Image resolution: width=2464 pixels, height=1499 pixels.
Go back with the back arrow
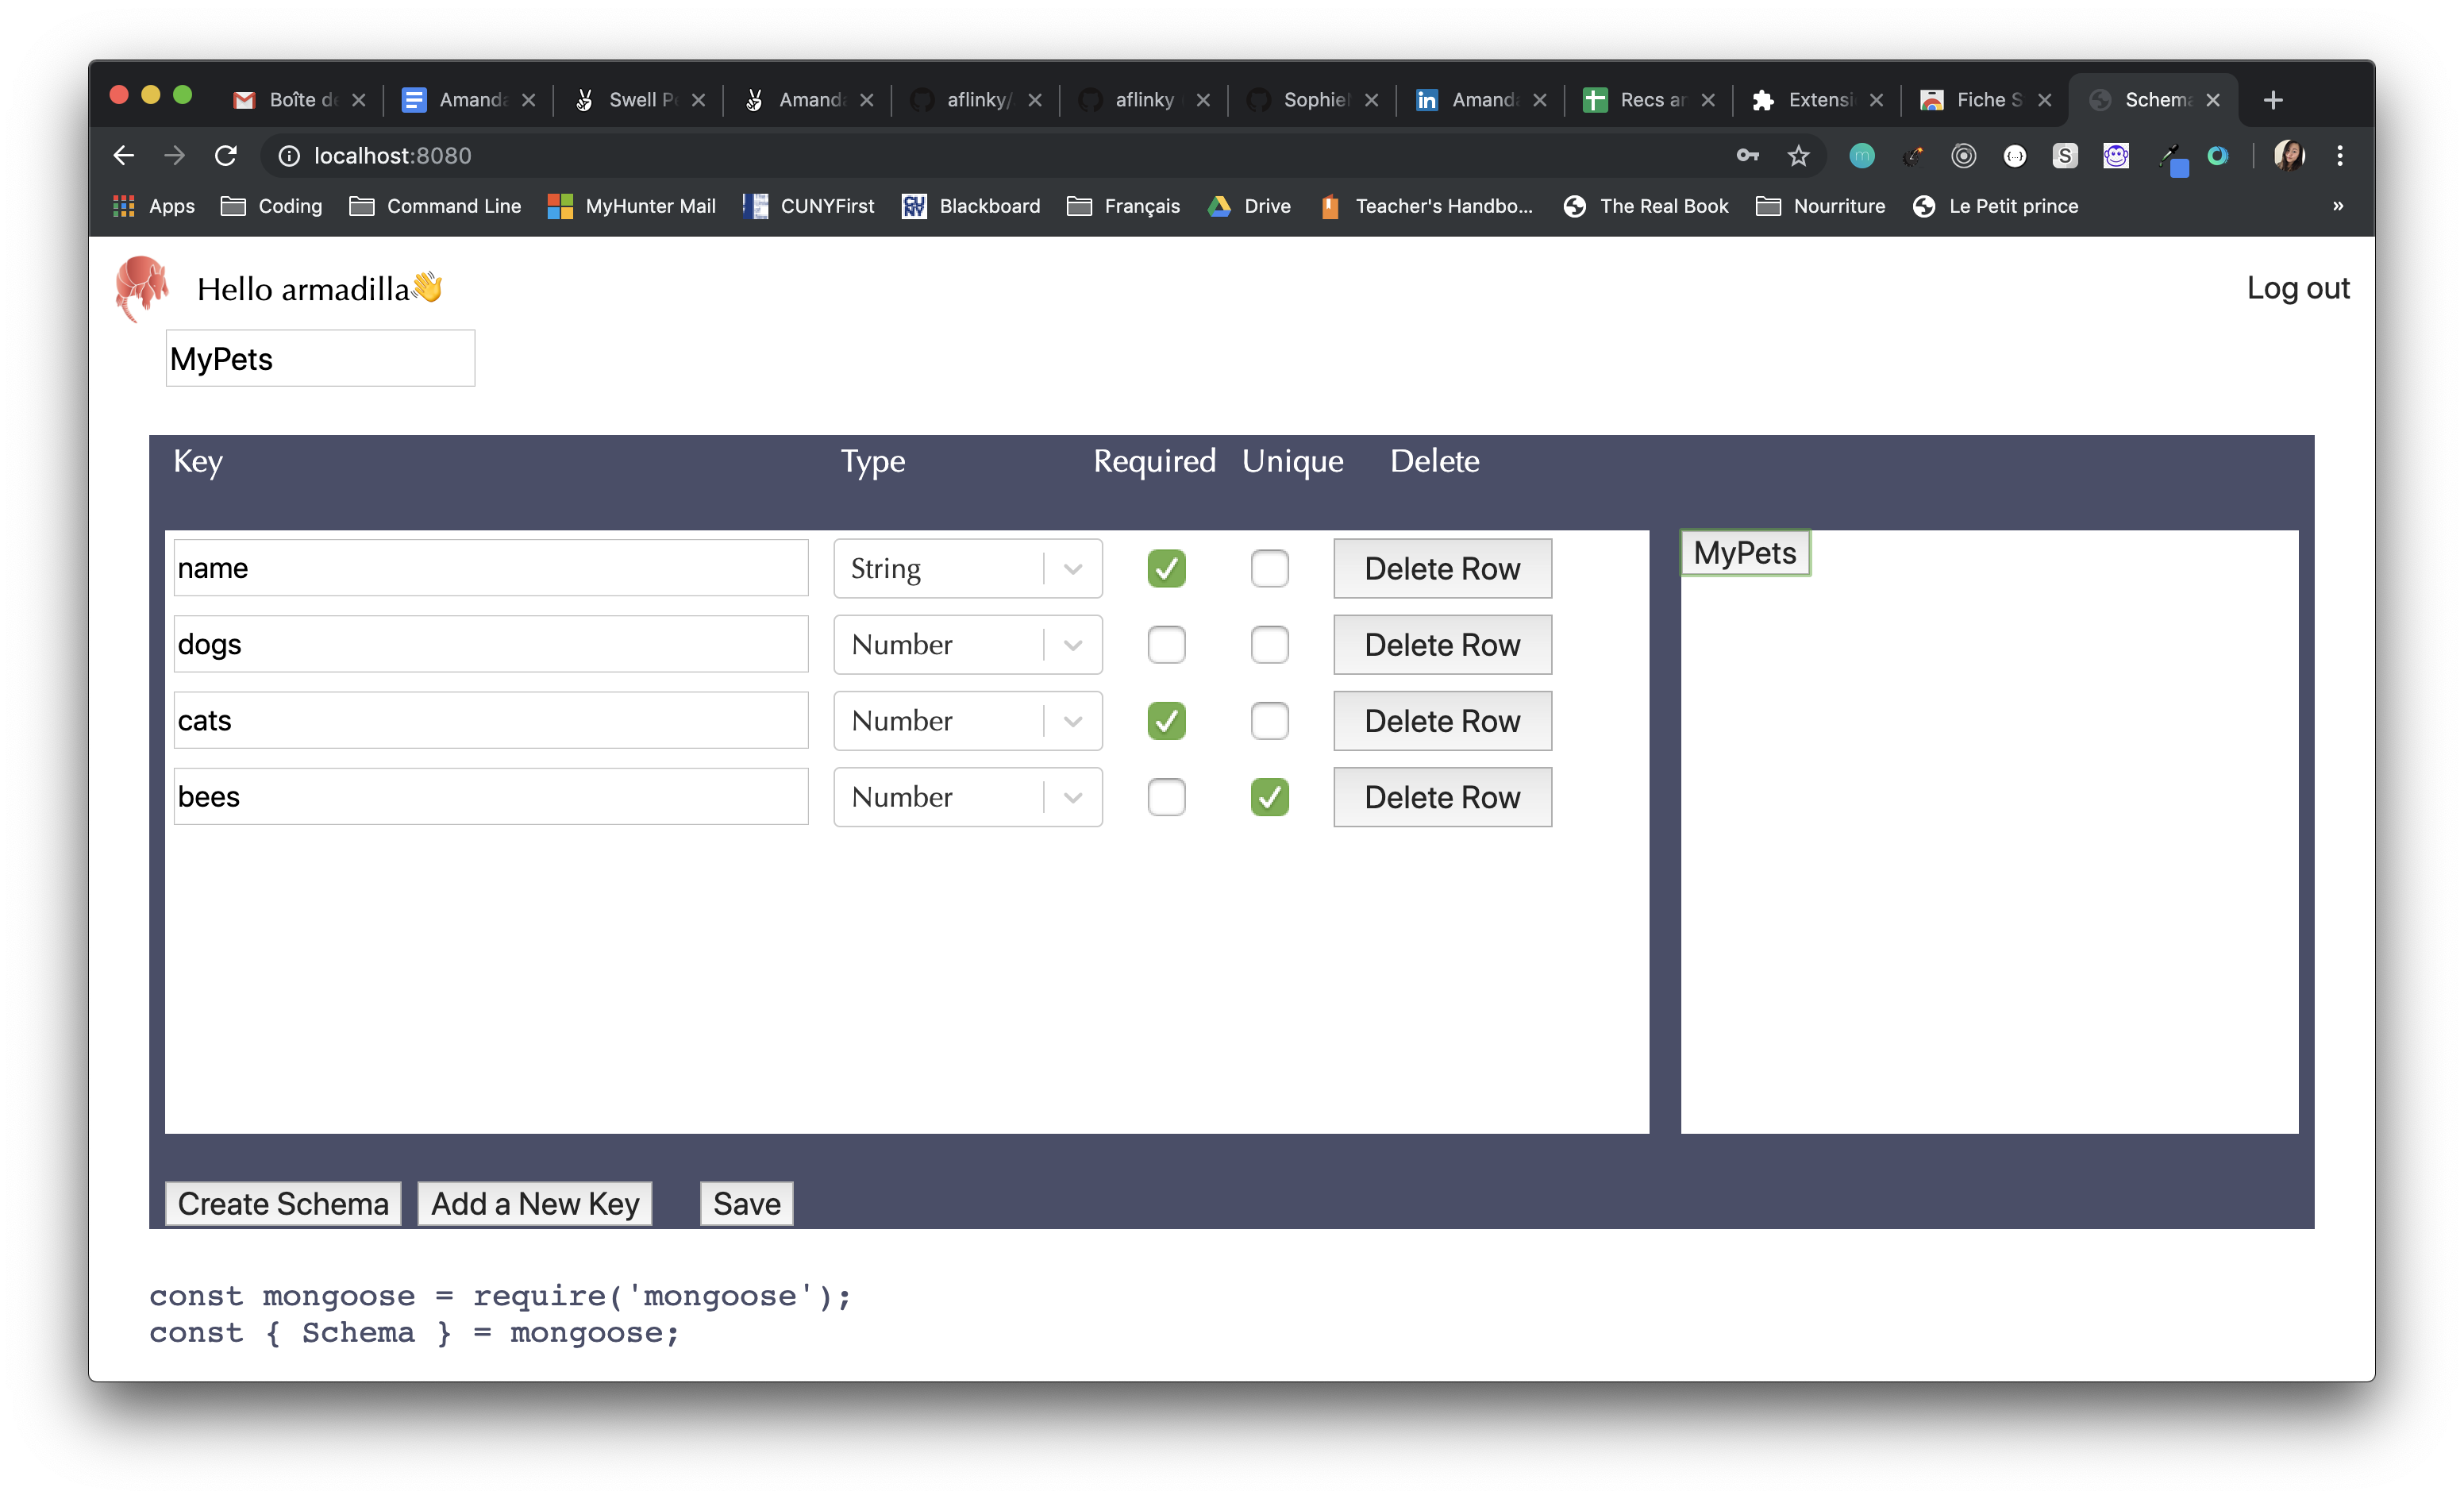pyautogui.click(x=124, y=155)
